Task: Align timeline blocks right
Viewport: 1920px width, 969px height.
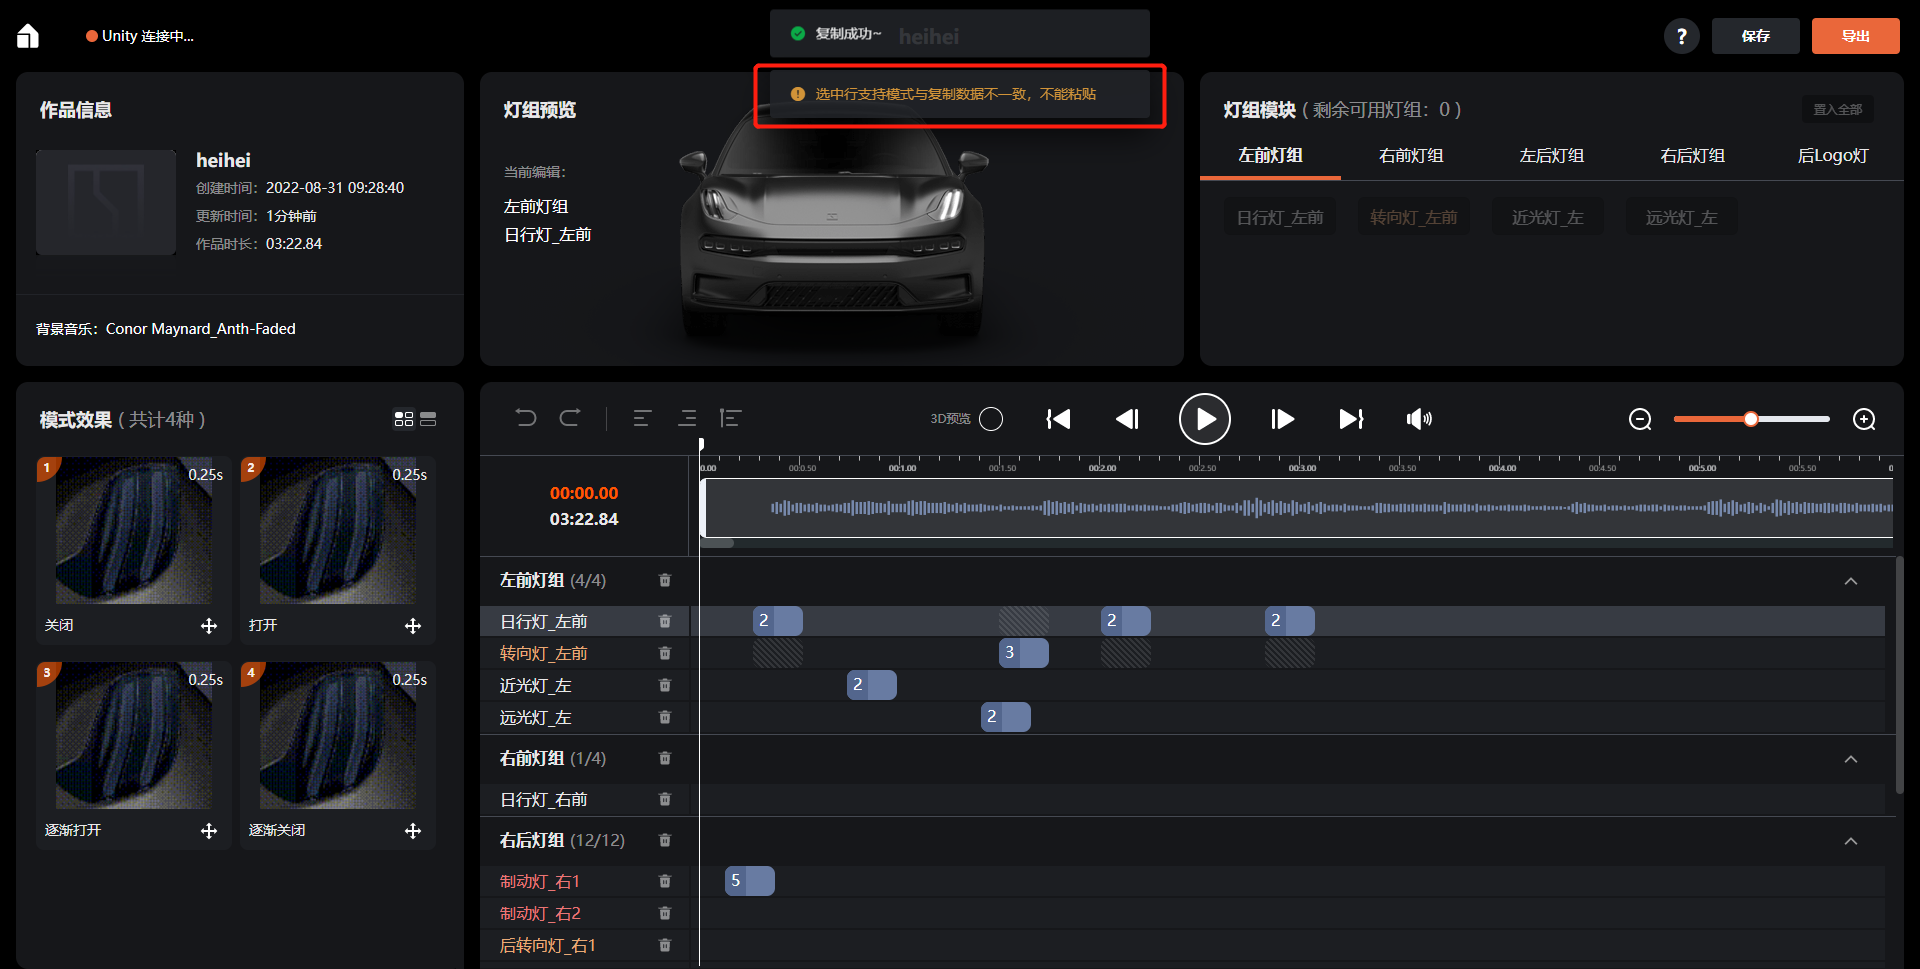Action: tap(687, 418)
